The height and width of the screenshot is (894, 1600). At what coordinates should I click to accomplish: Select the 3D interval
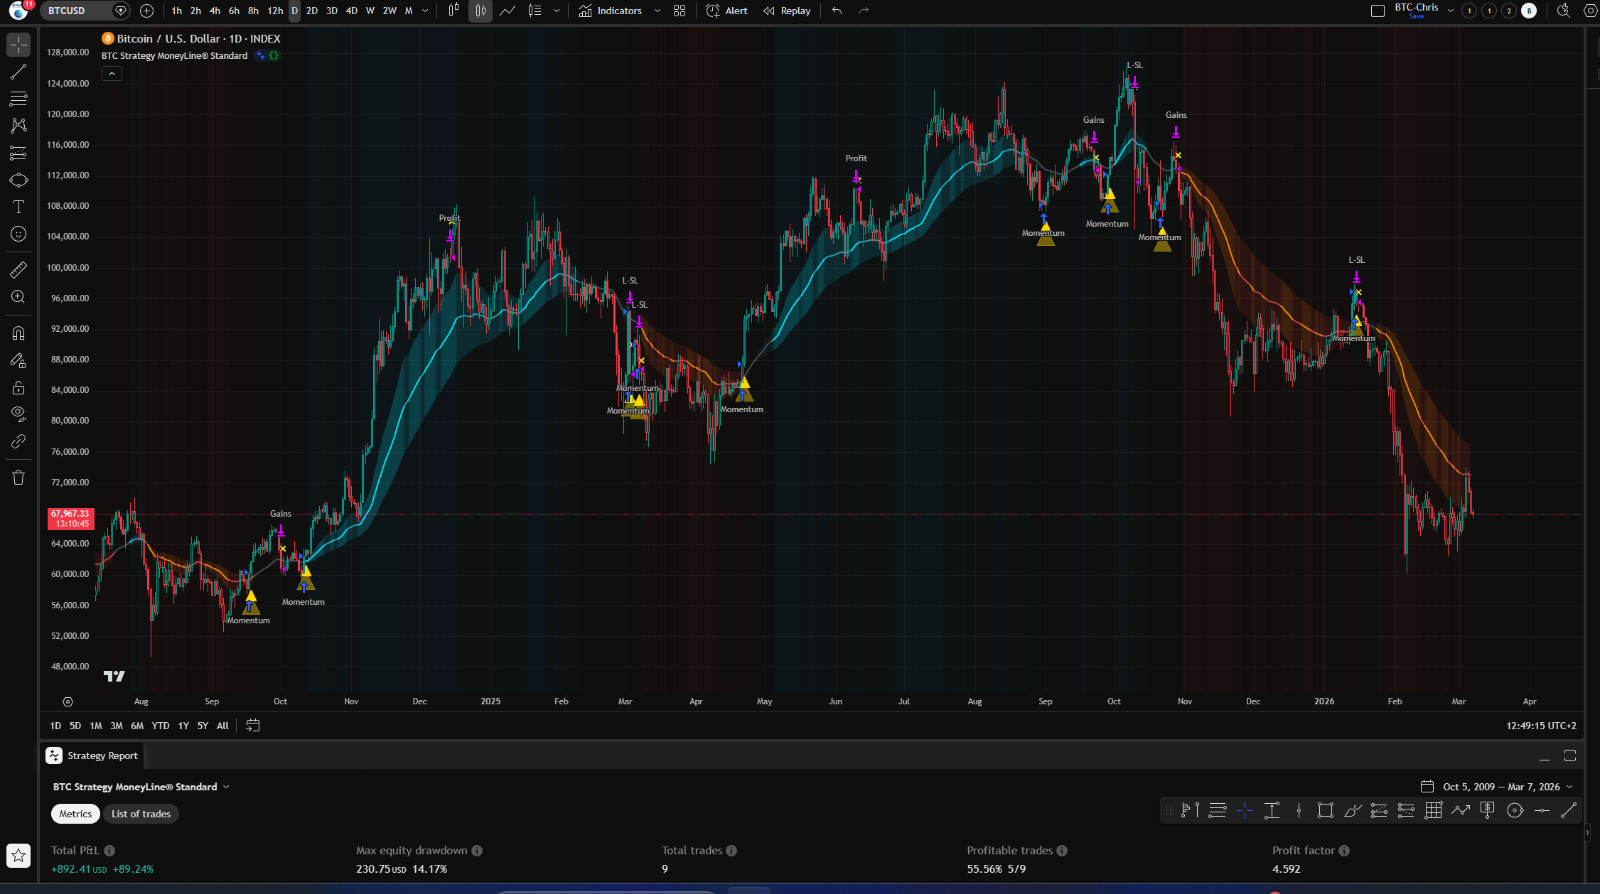click(332, 11)
